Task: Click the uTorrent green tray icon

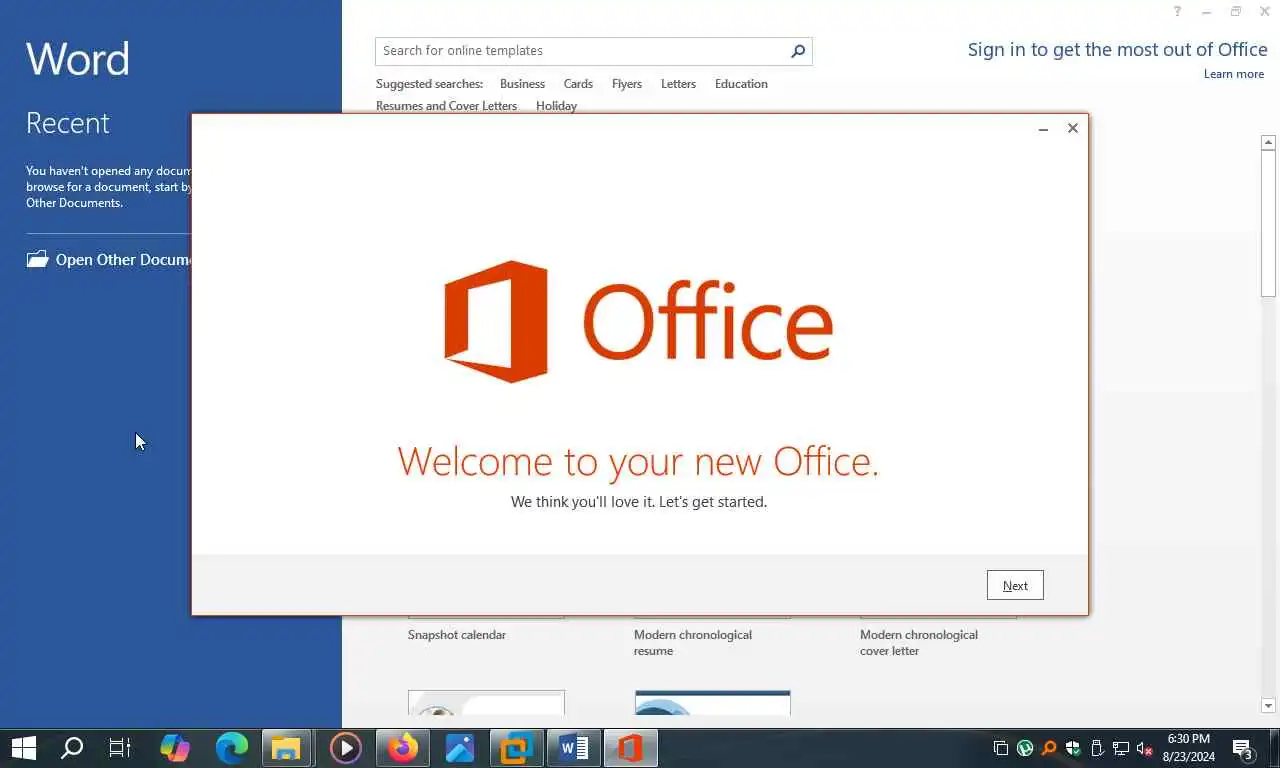Action: [x=1025, y=749]
